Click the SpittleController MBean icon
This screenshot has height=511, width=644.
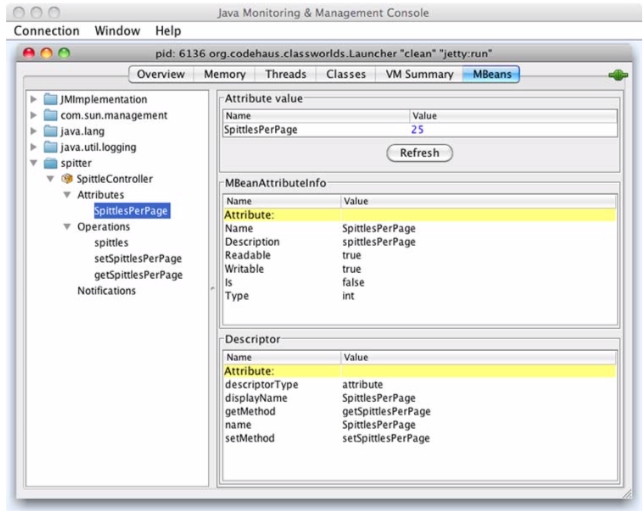(x=68, y=179)
